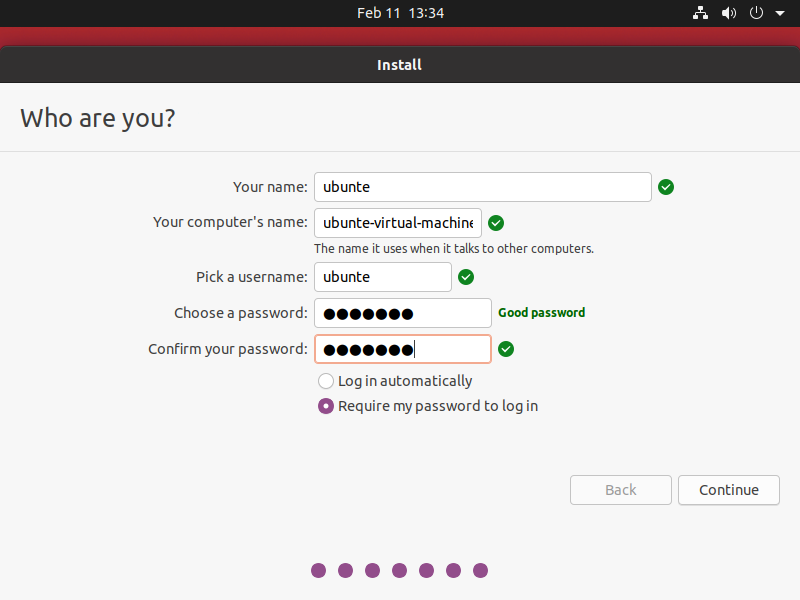800x600 pixels.
Task: Focus the computer's name field
Action: pyautogui.click(x=398, y=223)
